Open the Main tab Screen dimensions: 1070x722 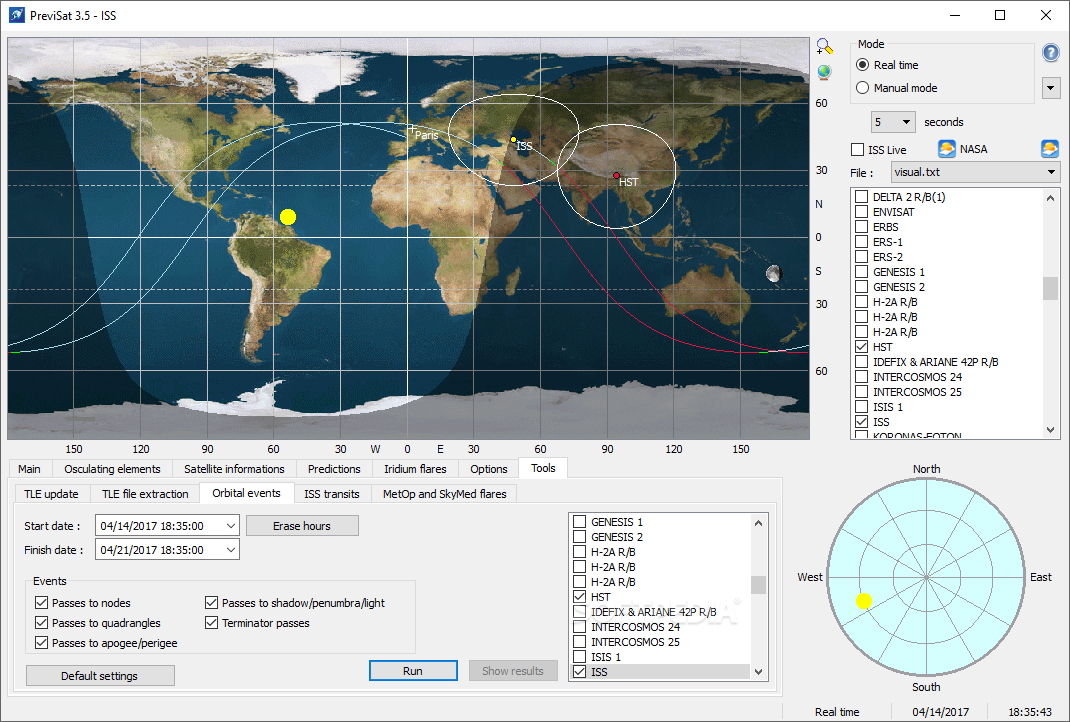(x=29, y=469)
